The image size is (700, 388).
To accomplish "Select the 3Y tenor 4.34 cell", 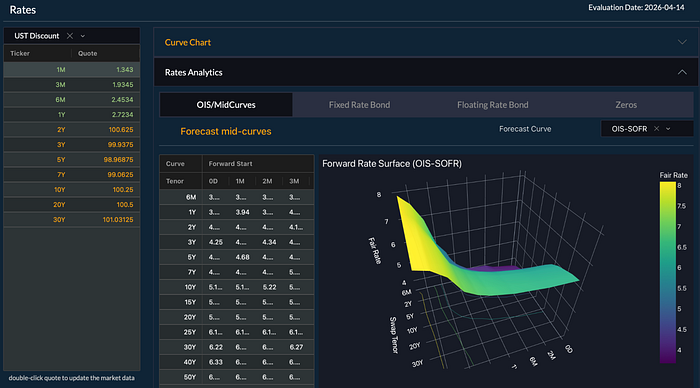I will 269,242.
